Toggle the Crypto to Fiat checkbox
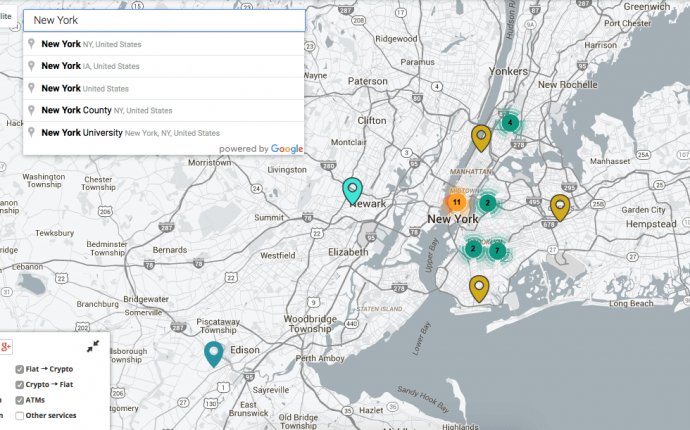 19,385
